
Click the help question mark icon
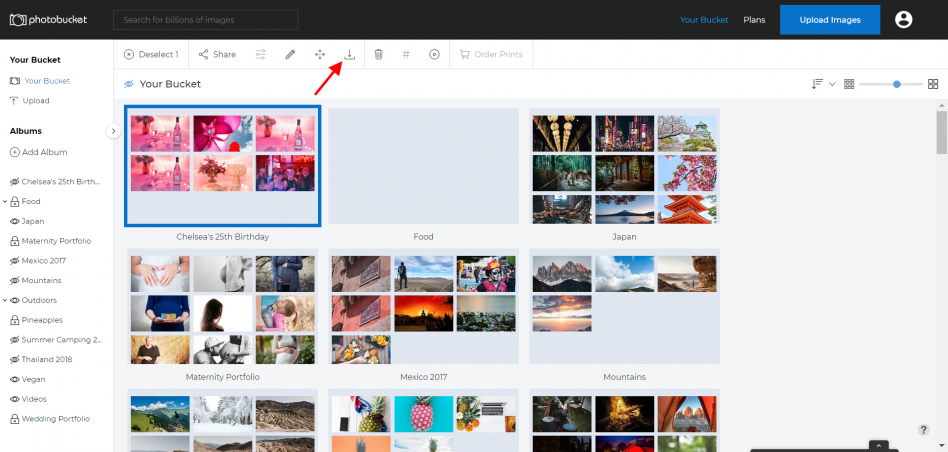pos(923,430)
